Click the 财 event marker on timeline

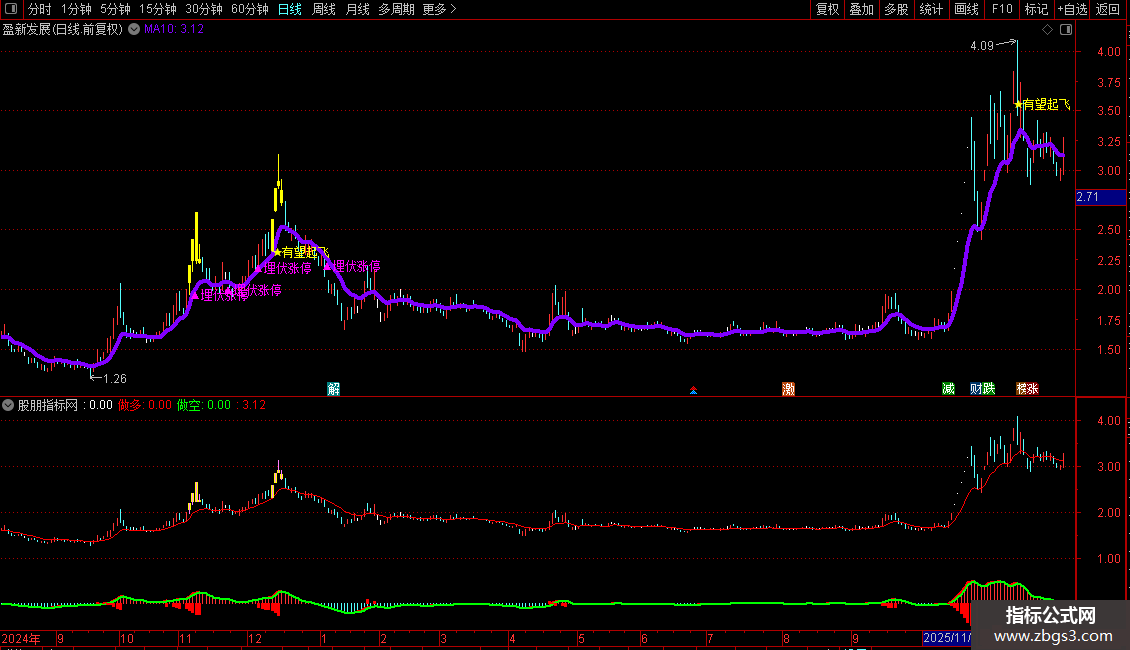pyautogui.click(x=976, y=389)
